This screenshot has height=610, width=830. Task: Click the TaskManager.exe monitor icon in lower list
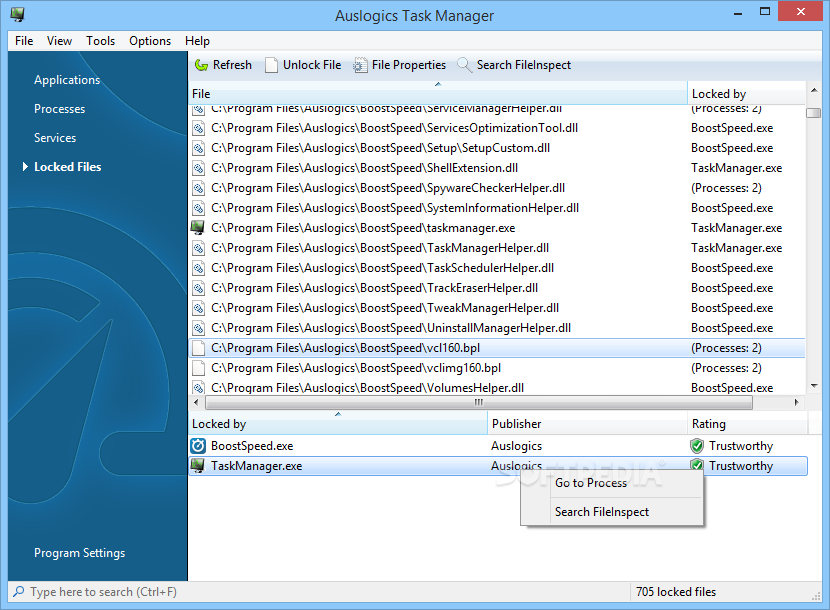[x=198, y=466]
